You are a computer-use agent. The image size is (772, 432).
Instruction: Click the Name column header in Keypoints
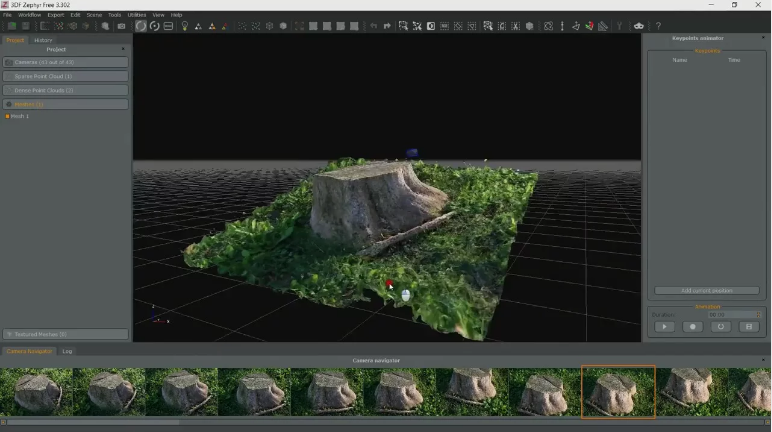coord(679,60)
